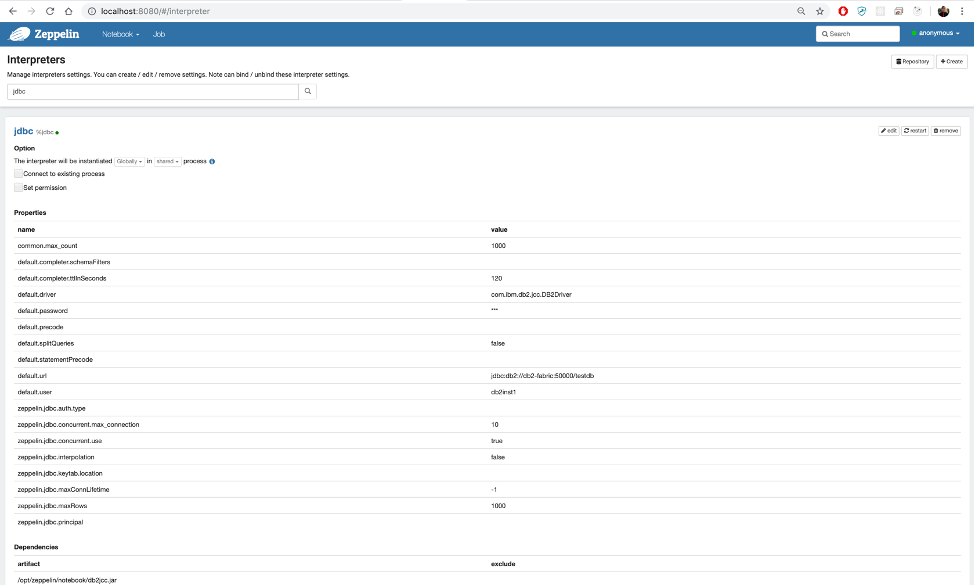Screen dimensions: 974x585
Task: Select the common.max_count property name
Action: [47, 246]
